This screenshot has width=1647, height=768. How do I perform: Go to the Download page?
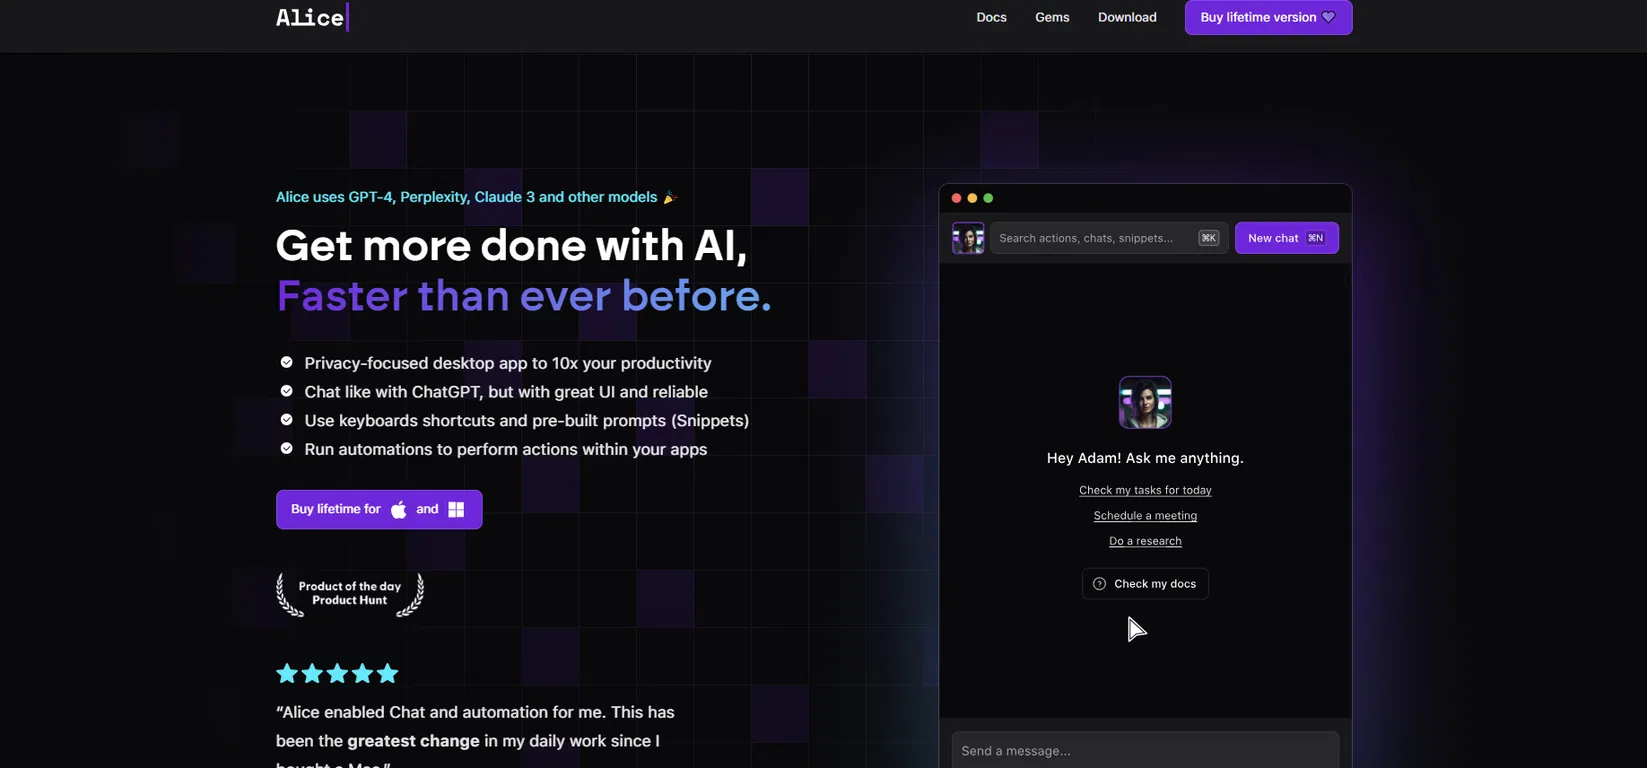click(x=1127, y=17)
